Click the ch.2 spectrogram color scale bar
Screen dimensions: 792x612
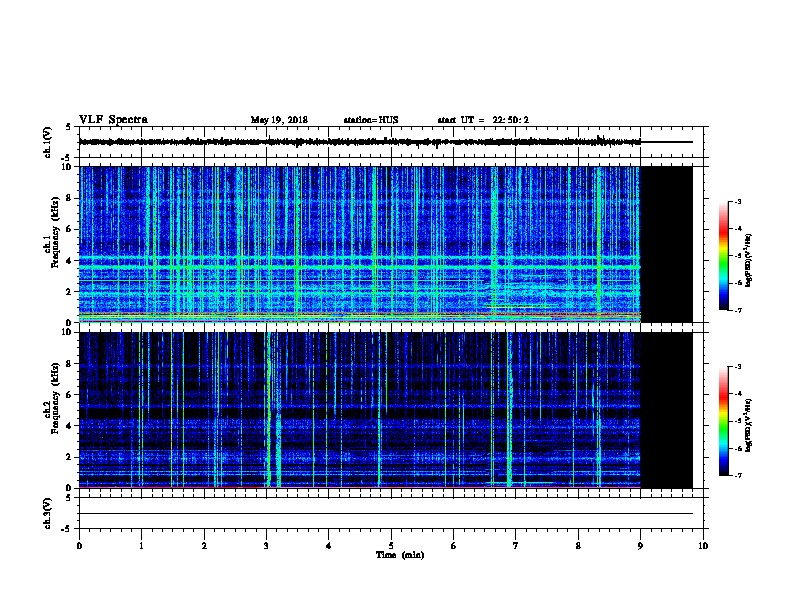point(723,421)
